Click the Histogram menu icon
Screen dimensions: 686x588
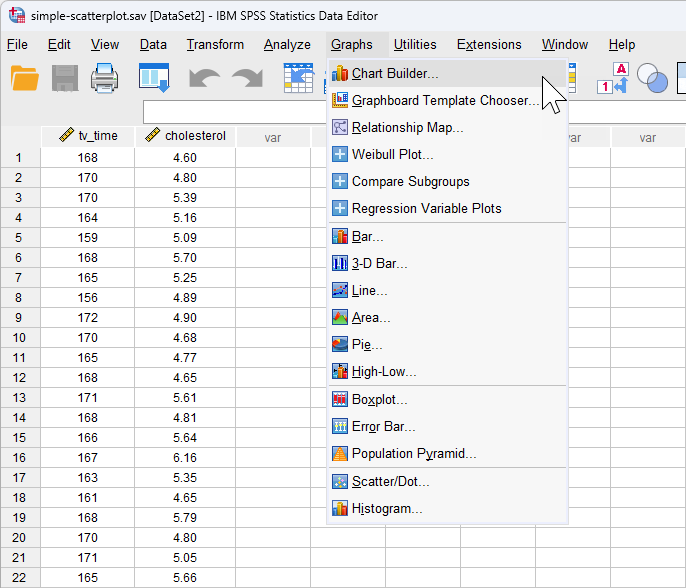tap(340, 509)
